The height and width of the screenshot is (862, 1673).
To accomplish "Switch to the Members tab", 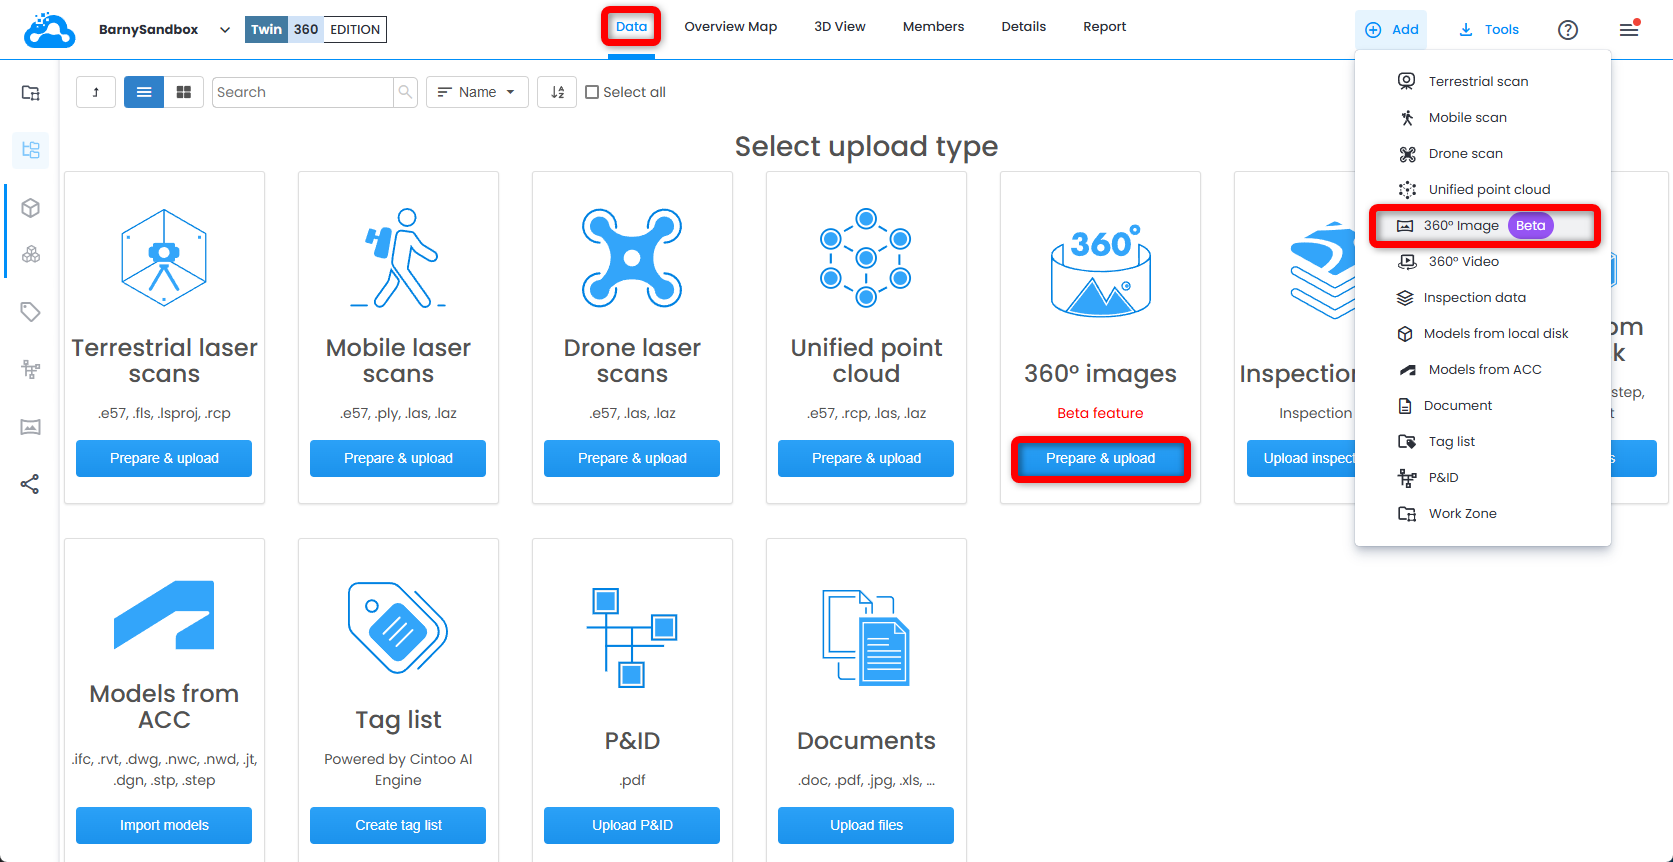I will click(x=933, y=27).
